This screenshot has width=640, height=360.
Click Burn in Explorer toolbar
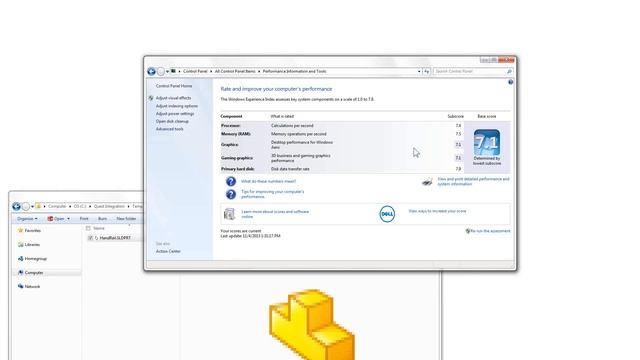(102, 219)
